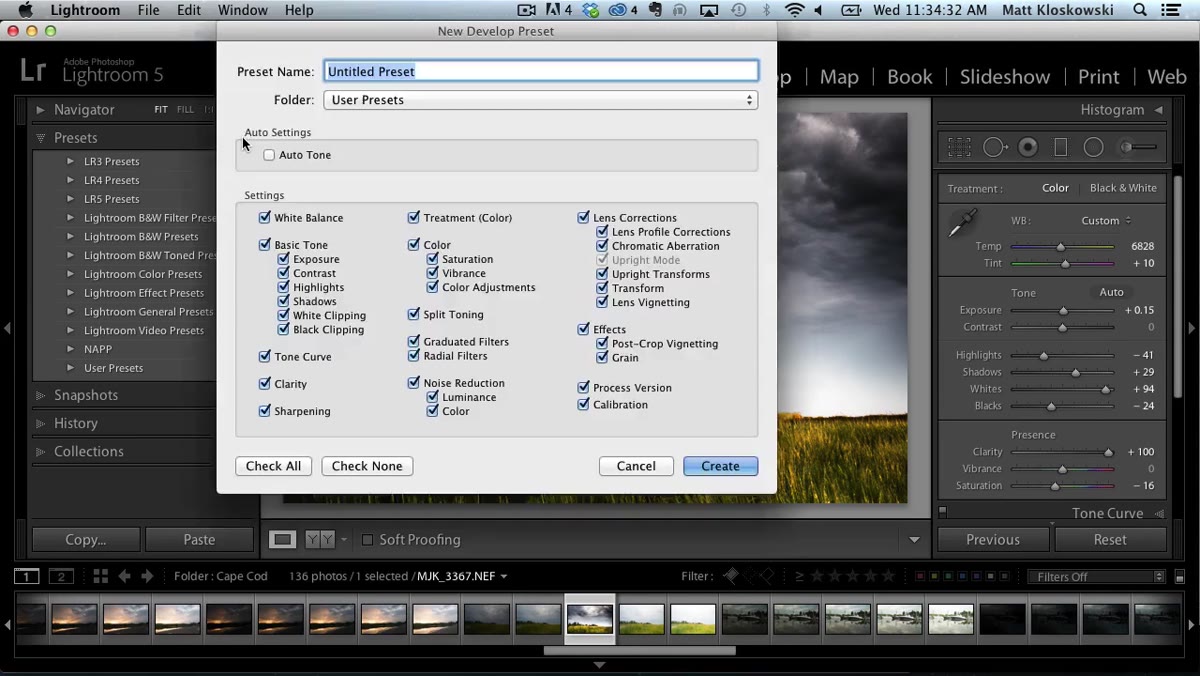Enable the Auto Tone checkbox
Viewport: 1200px width, 676px height.
pyautogui.click(x=269, y=155)
